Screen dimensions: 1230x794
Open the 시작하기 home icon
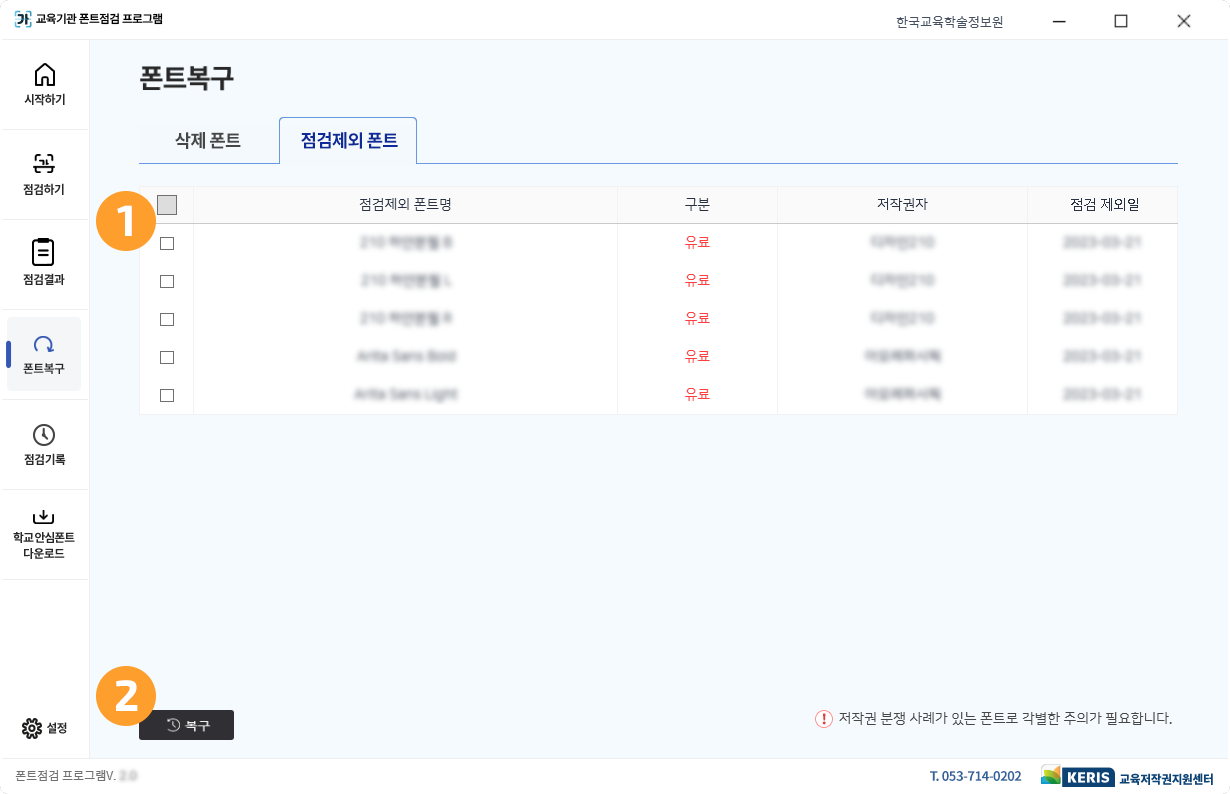pos(44,75)
